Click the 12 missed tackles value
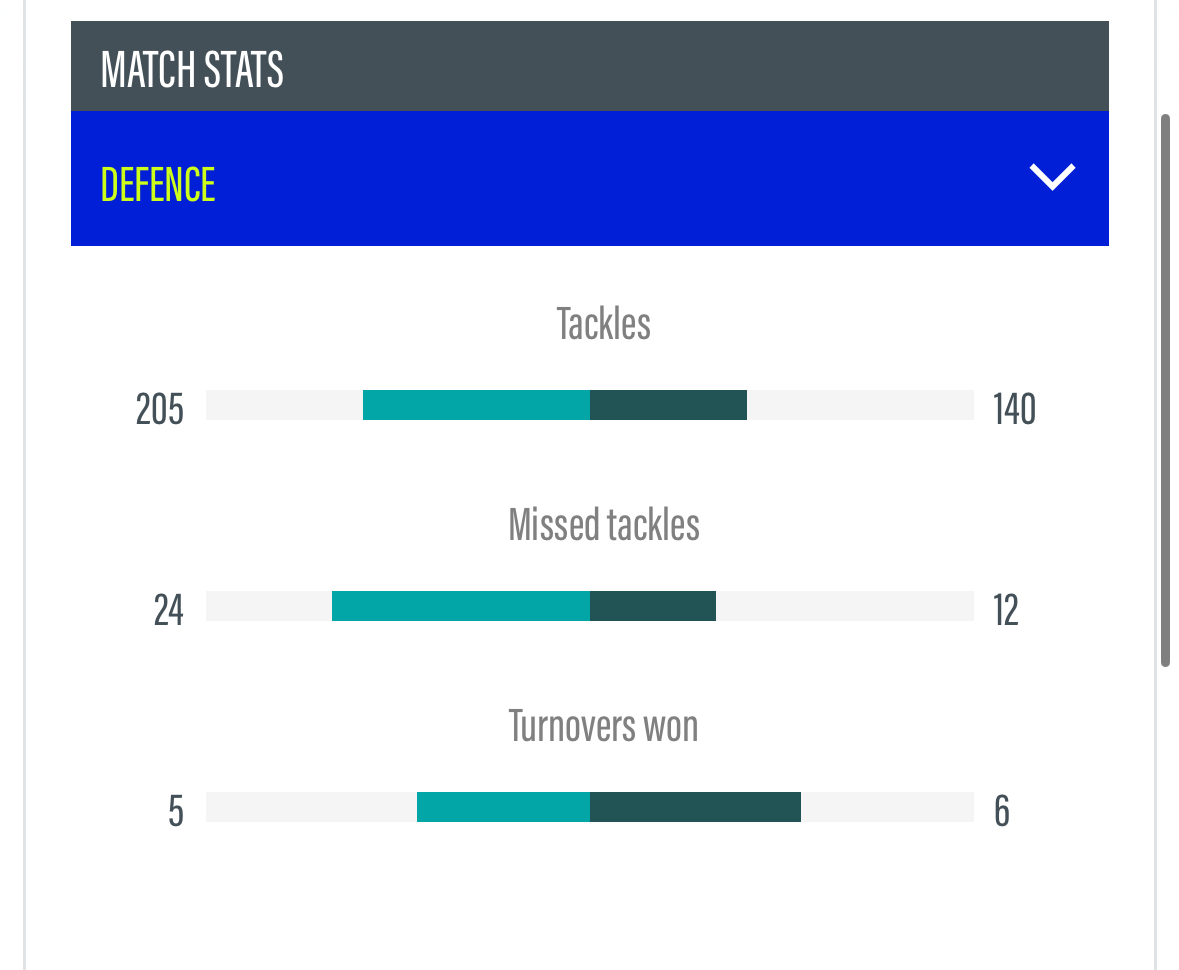This screenshot has width=1179, height=970. point(1005,610)
